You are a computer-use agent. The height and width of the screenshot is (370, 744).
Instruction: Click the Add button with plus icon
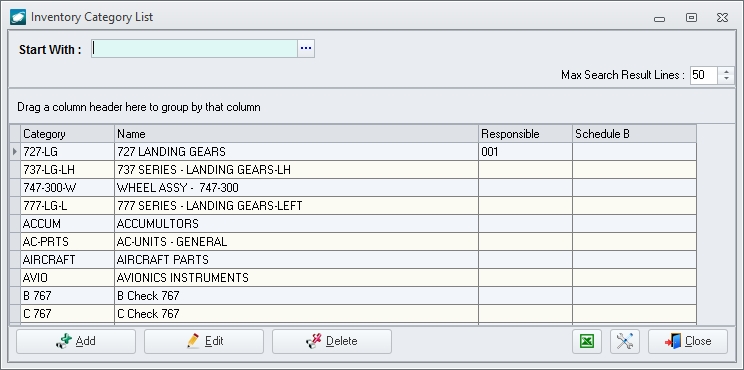[x=76, y=341]
